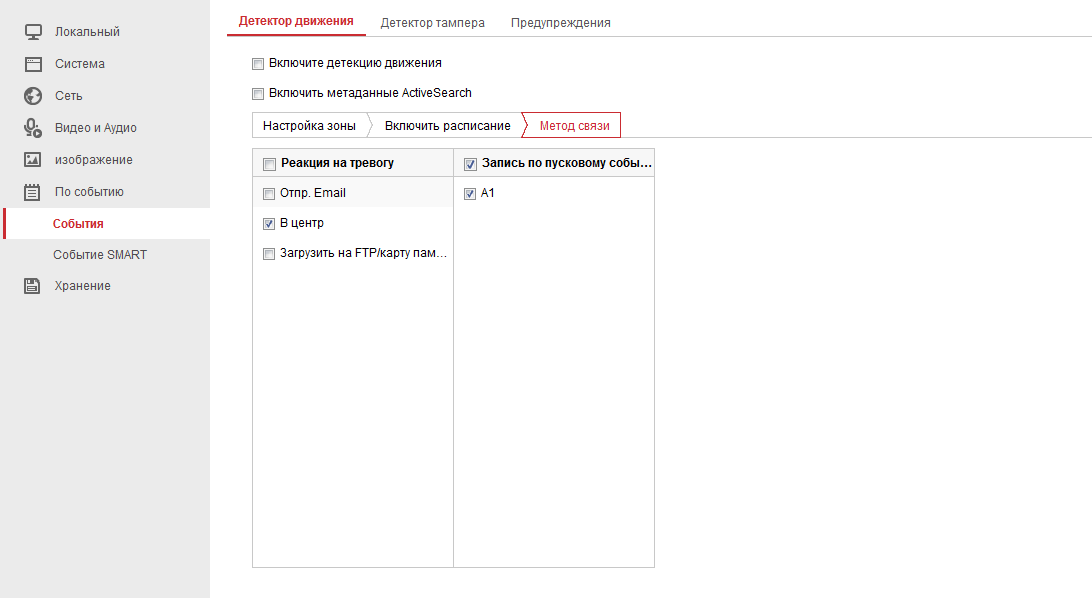The width and height of the screenshot is (1092, 598).
Task: Go to the Настройка зоны step
Action: 310,125
